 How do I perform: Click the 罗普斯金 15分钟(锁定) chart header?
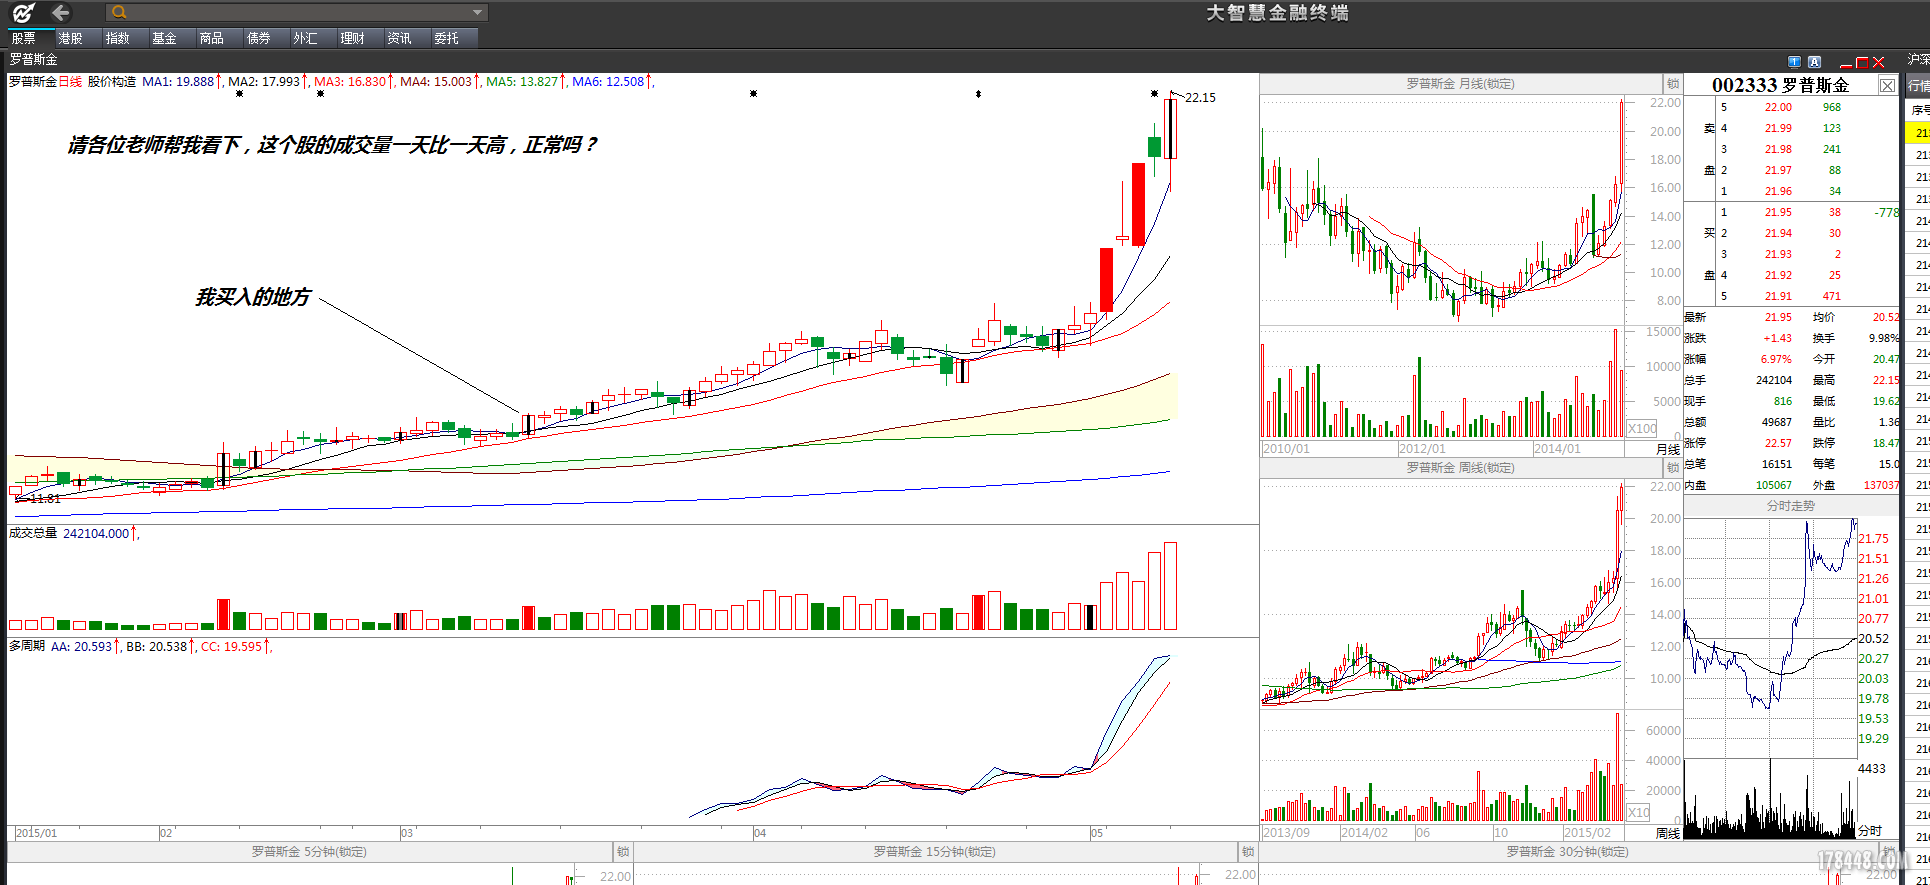pyautogui.click(x=934, y=852)
